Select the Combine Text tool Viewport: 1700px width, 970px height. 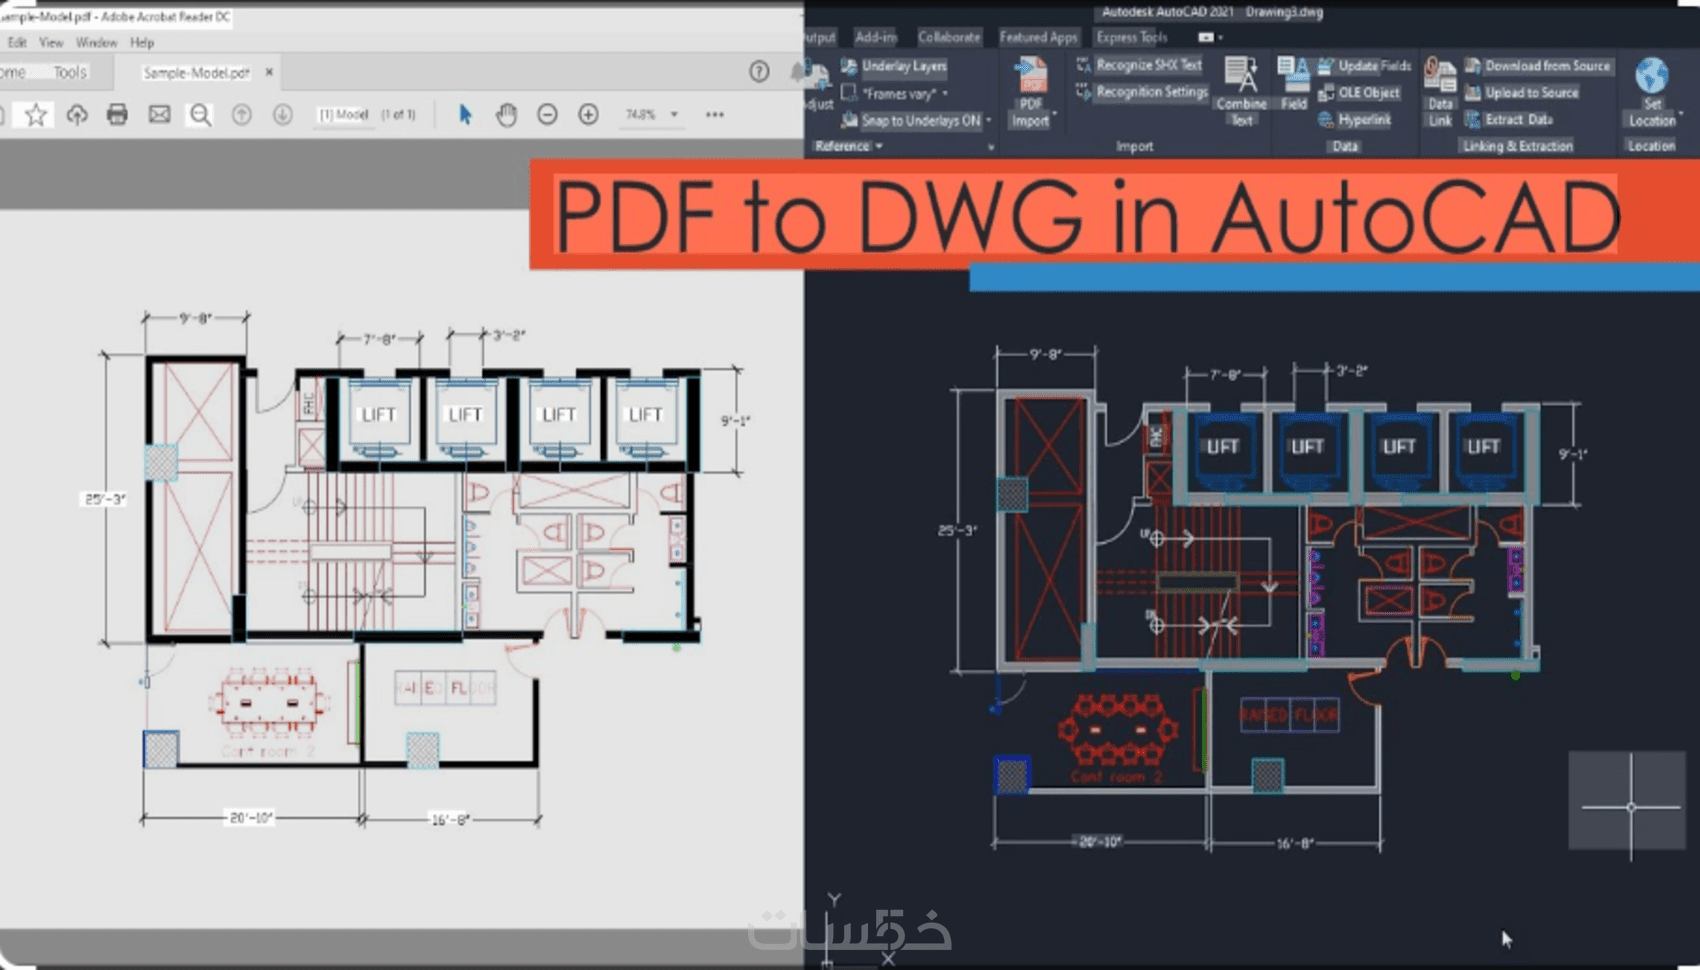pos(1242,92)
